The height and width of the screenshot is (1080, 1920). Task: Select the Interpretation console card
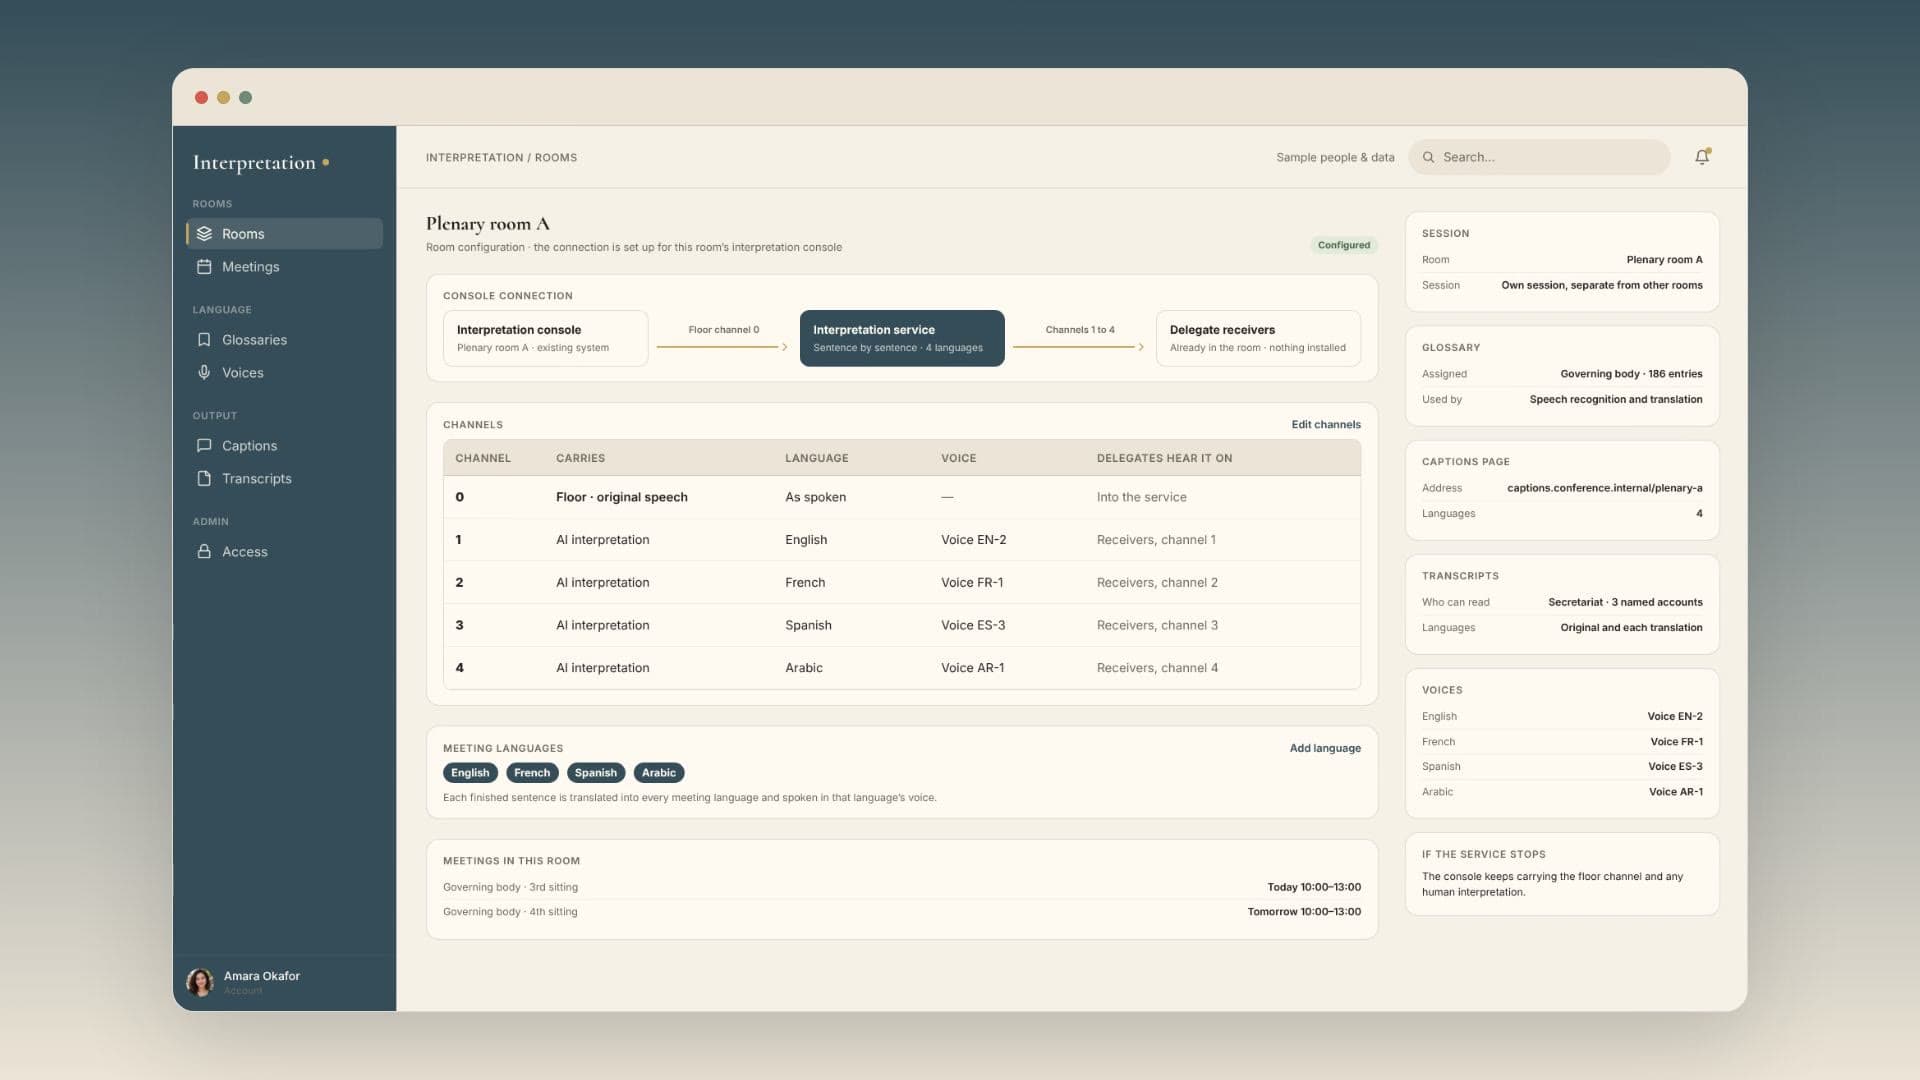click(545, 338)
